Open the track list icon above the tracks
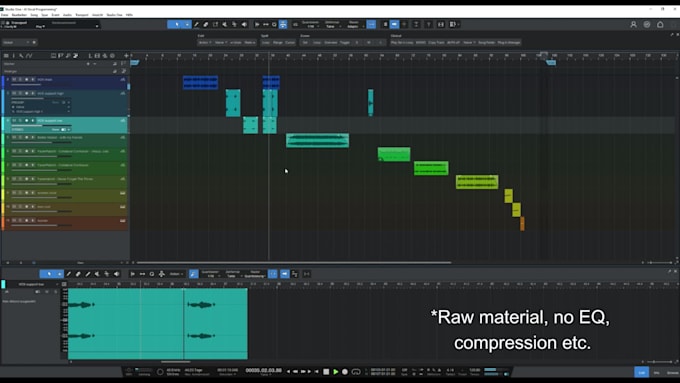The image size is (680, 383). (x=6, y=56)
